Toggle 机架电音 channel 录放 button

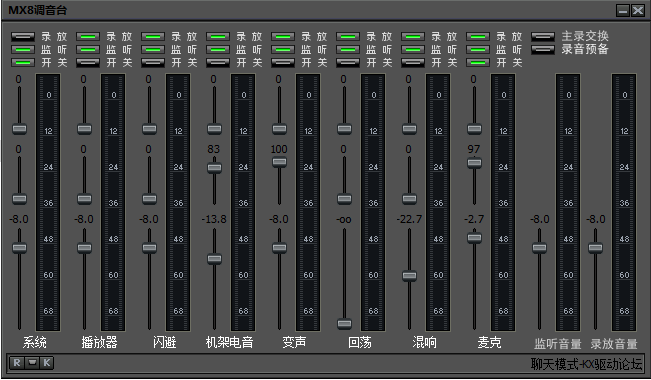[218, 37]
